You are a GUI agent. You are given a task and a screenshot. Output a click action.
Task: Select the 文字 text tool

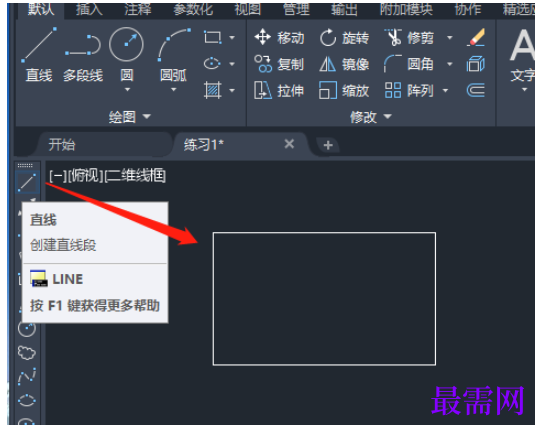click(x=522, y=55)
